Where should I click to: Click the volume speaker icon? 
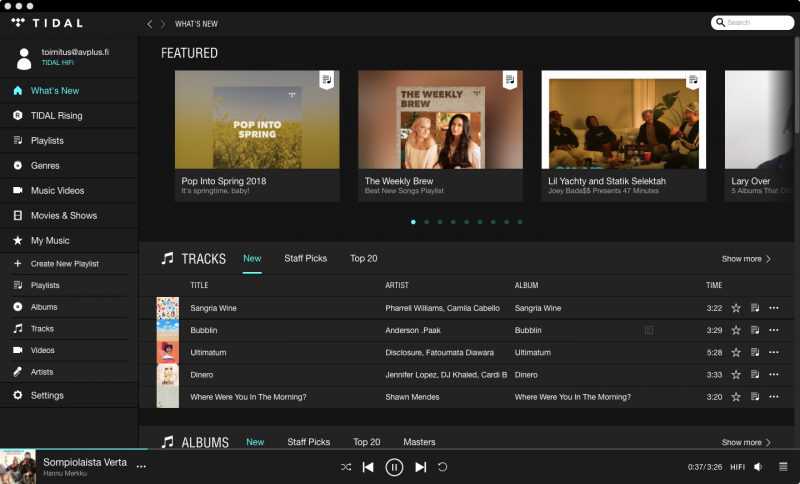759,467
